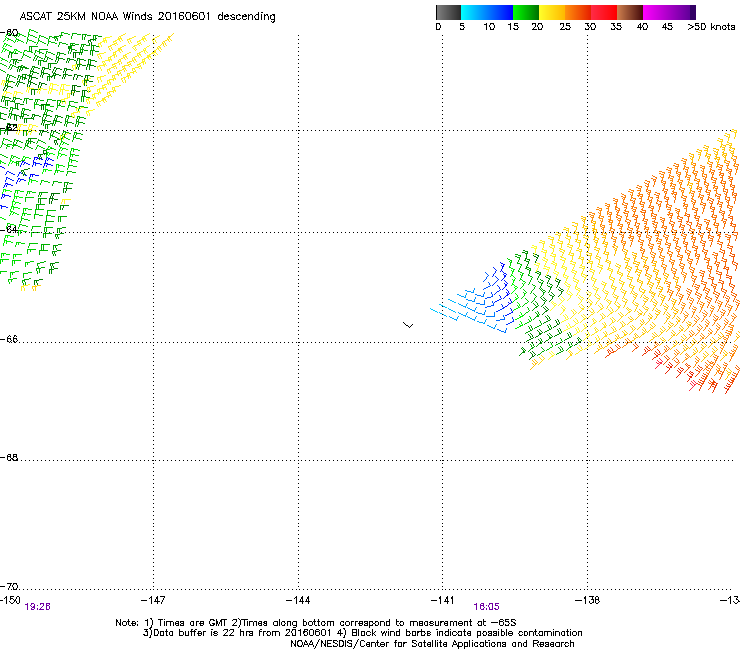The width and height of the screenshot is (740, 650).
Task: Click the latitude label '-64'
Action: pyautogui.click(x=9, y=229)
